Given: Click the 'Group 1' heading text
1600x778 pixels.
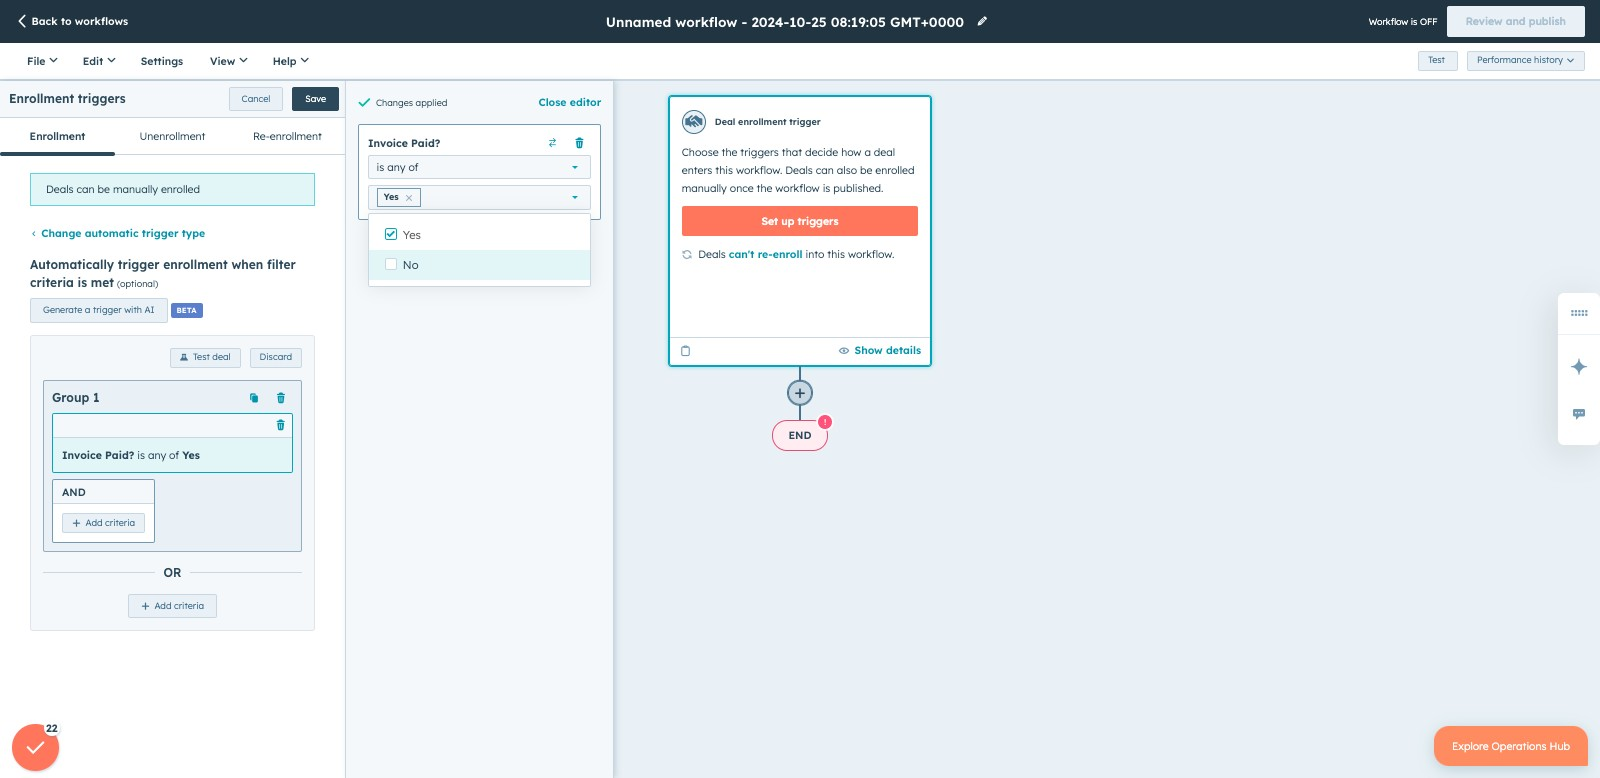Looking at the screenshot, I should (x=76, y=398).
